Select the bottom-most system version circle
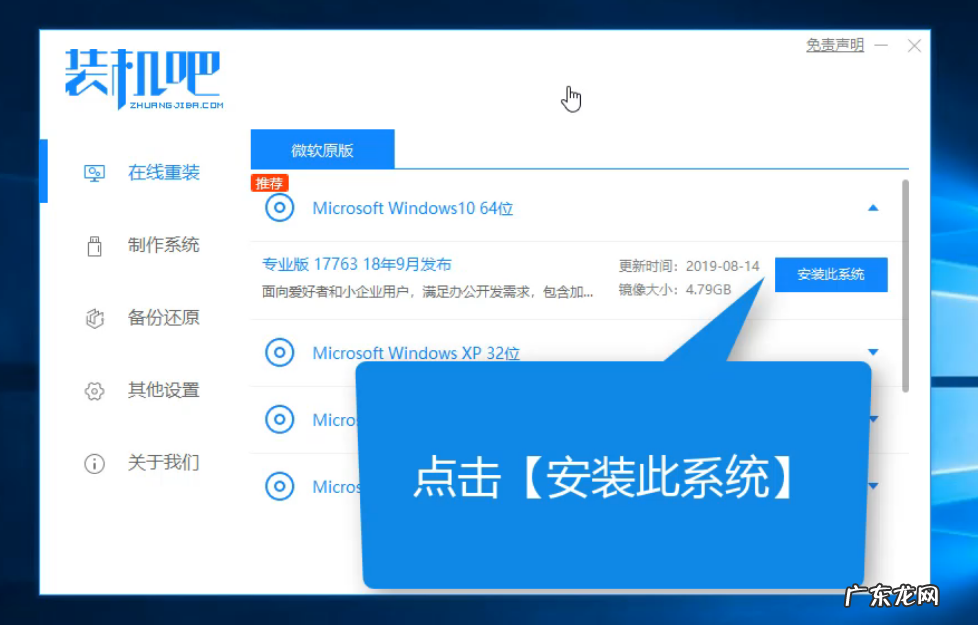 pos(279,486)
